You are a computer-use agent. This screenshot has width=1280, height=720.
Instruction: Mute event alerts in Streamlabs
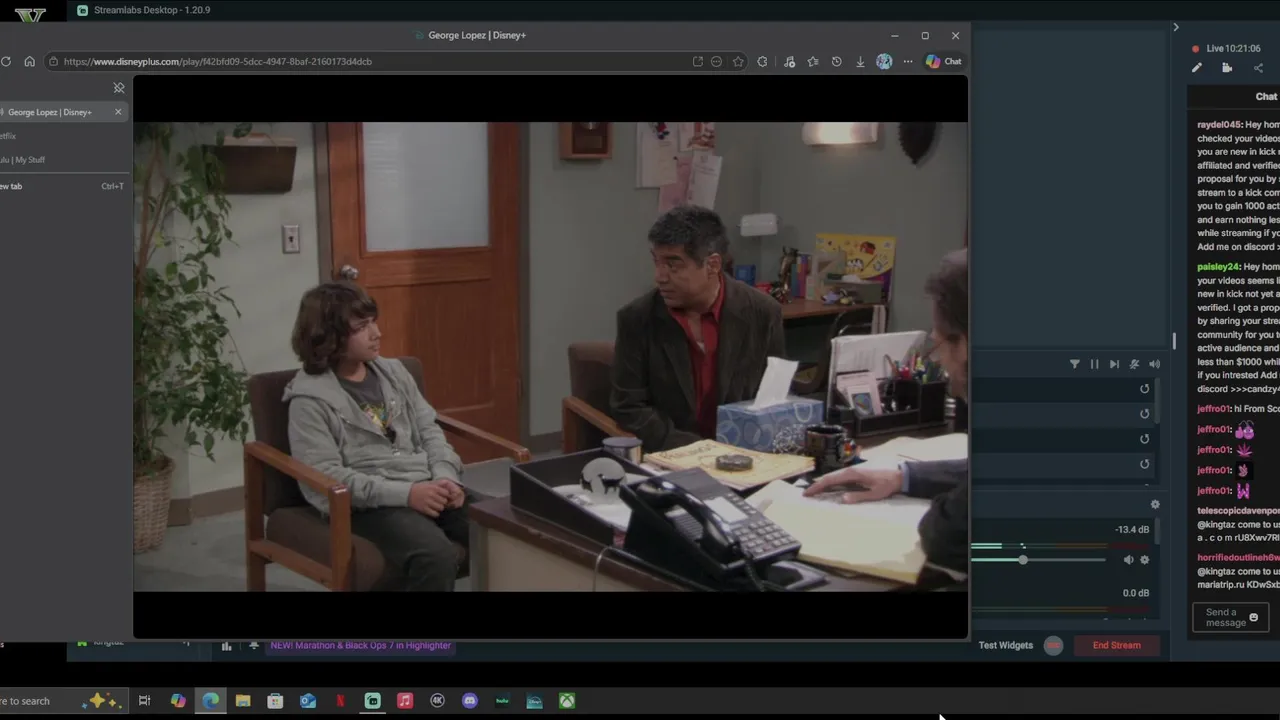[x=1134, y=364]
